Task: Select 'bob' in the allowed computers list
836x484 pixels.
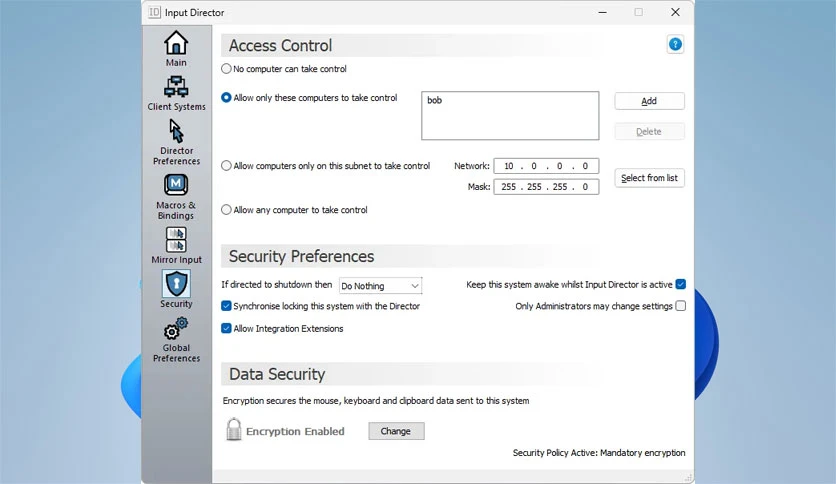Action: 435,100
